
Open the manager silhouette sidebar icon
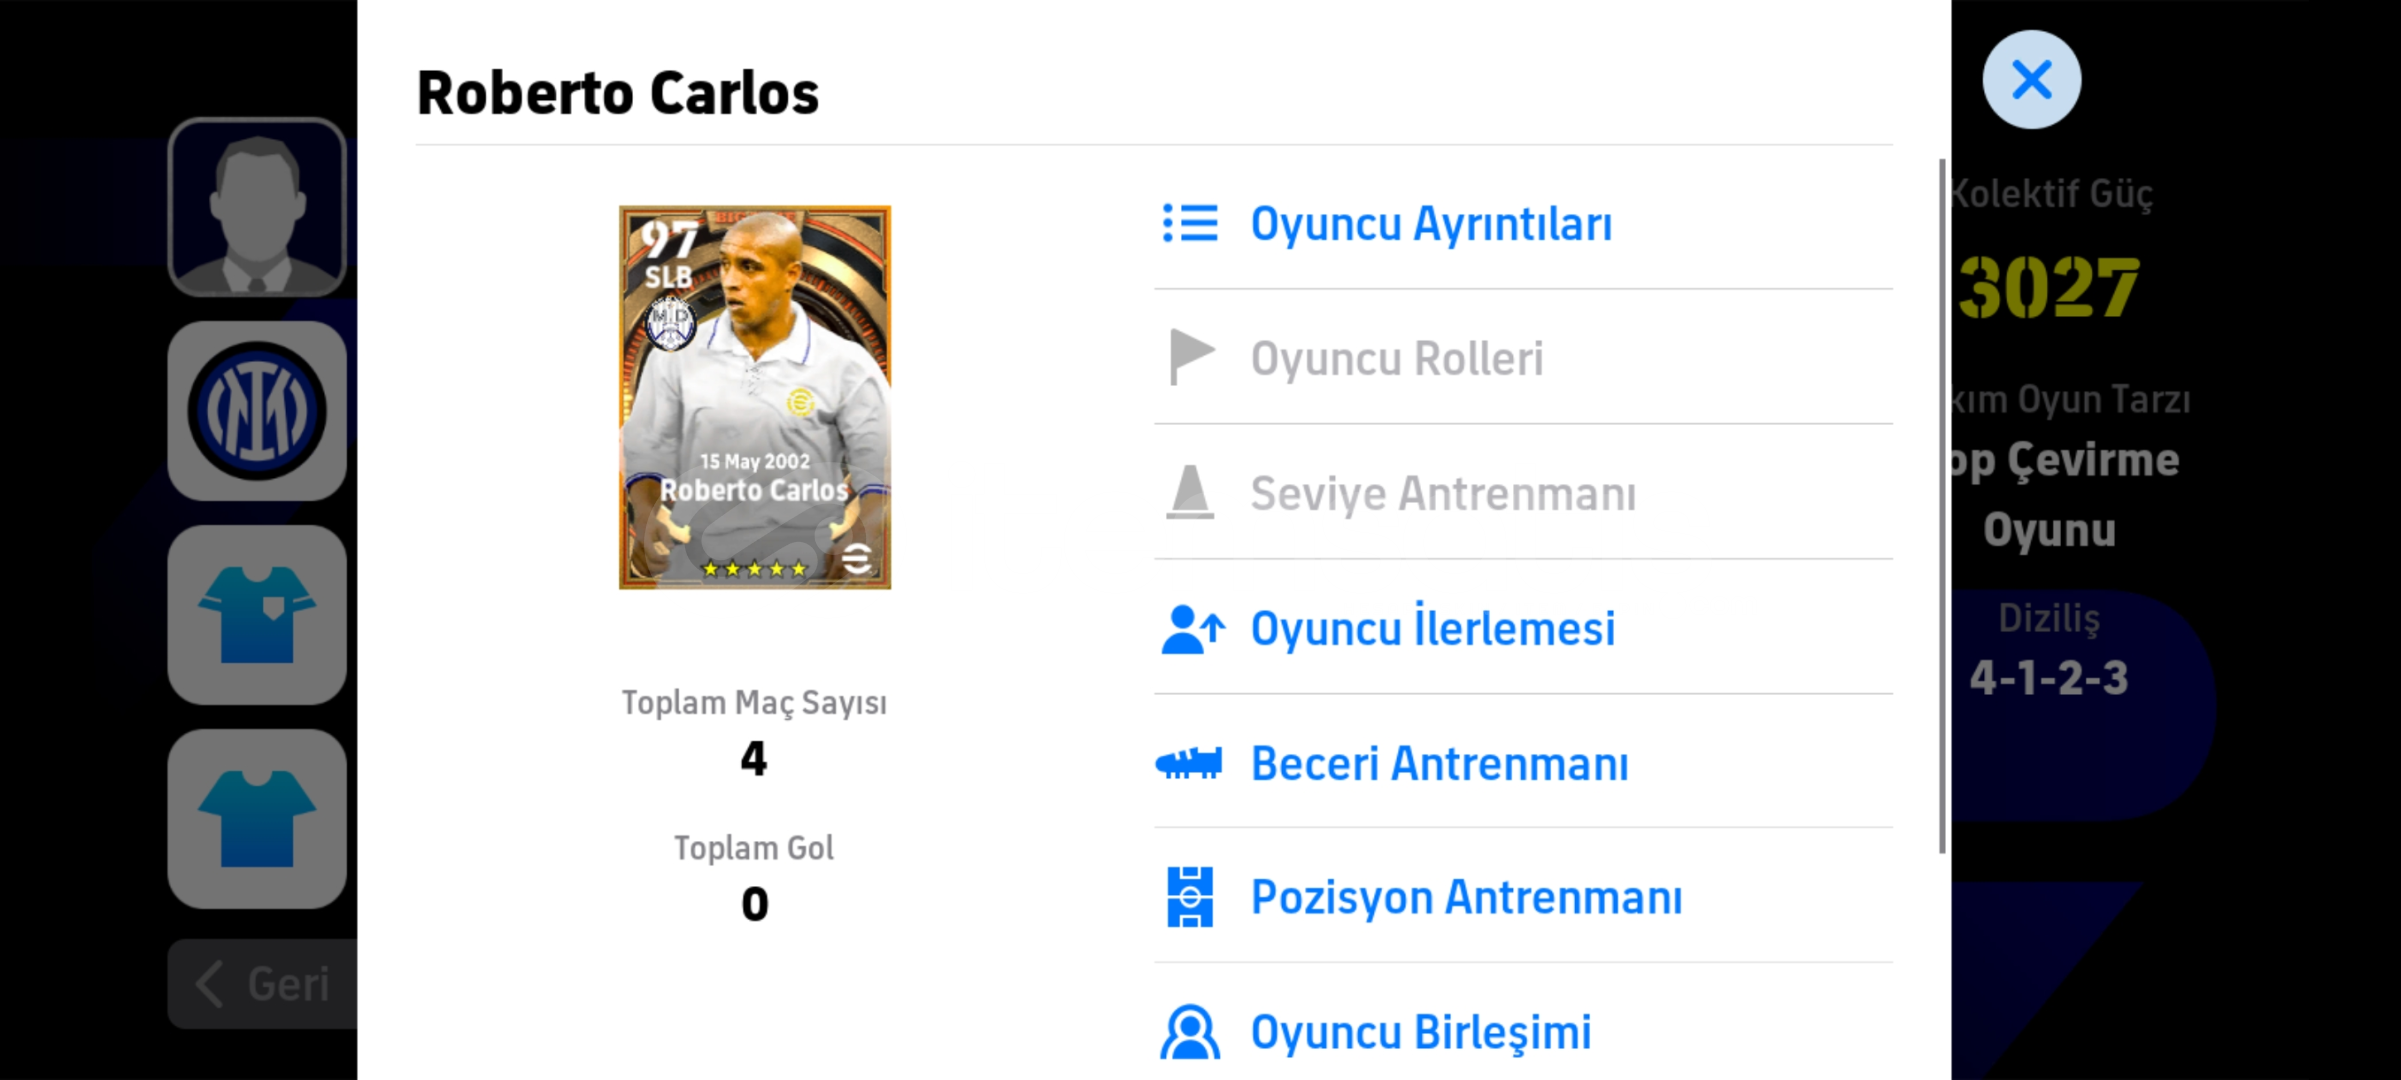[257, 207]
